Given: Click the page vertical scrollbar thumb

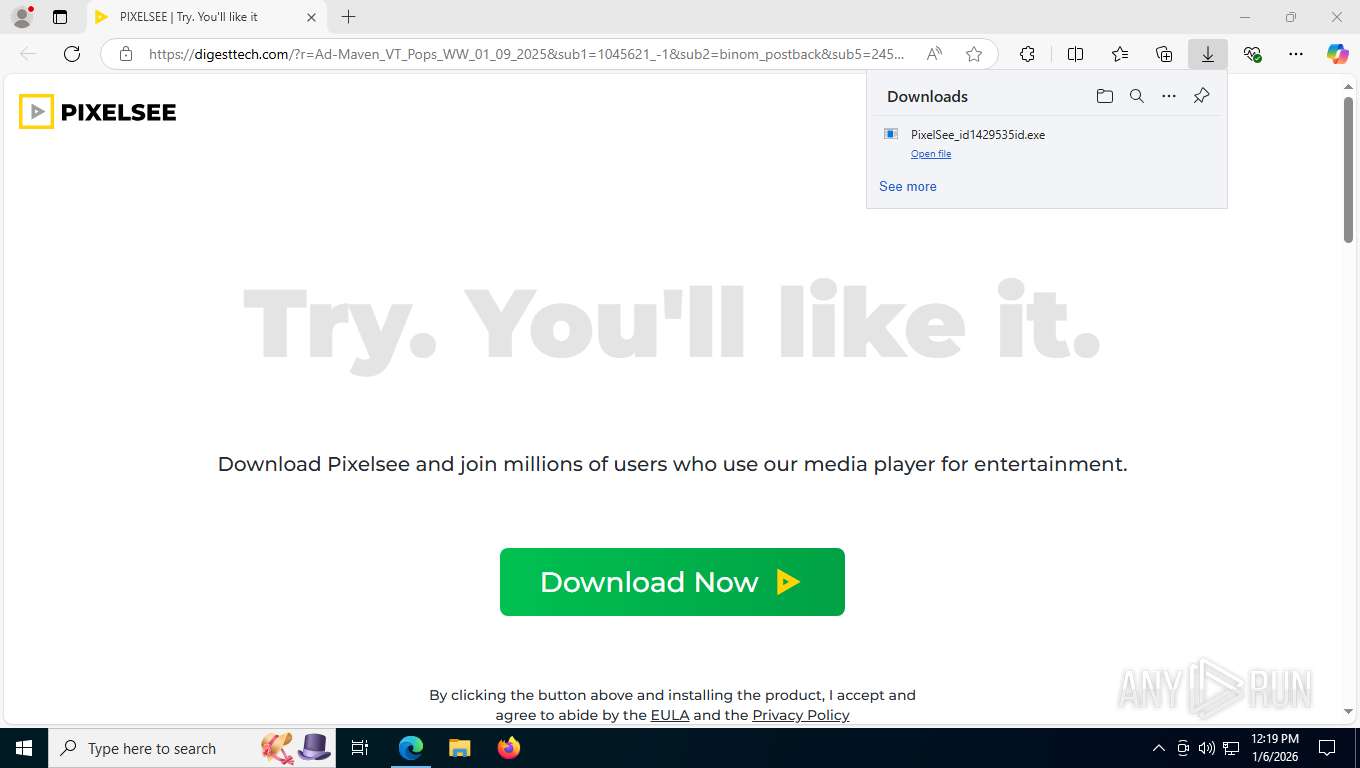Looking at the screenshot, I should [1348, 171].
